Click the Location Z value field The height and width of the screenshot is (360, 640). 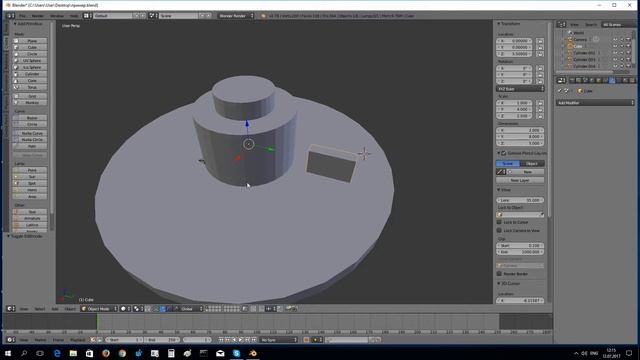pos(514,54)
